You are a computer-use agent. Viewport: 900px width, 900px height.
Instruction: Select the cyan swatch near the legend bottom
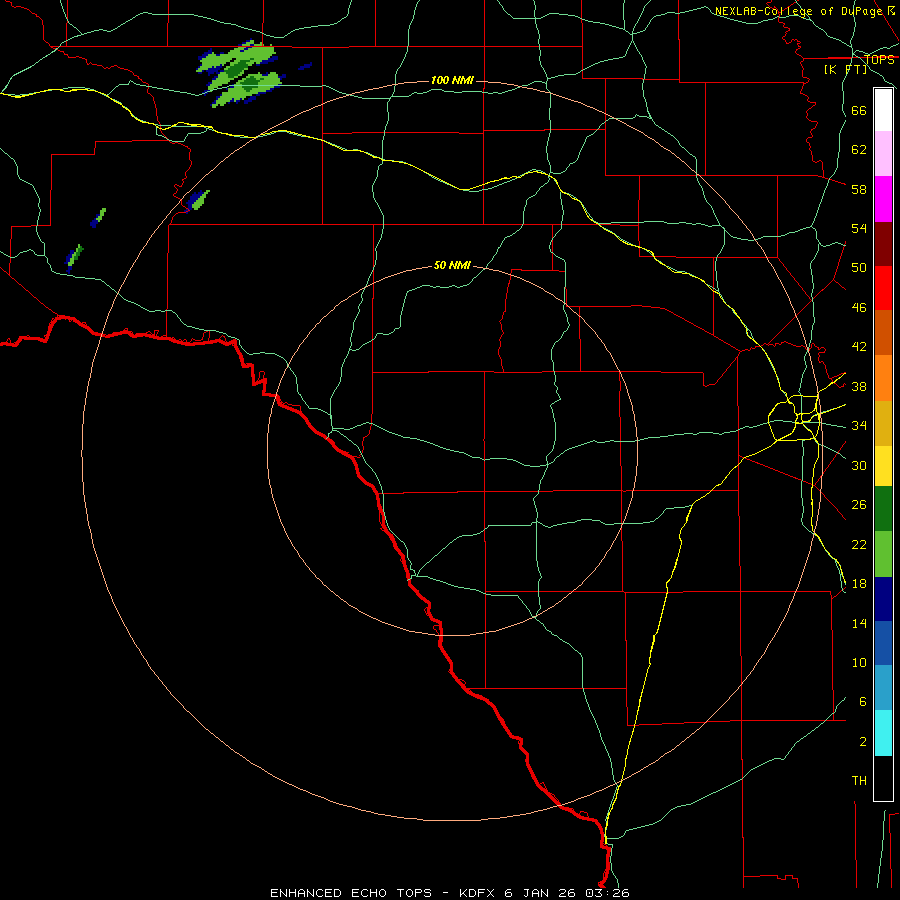click(x=883, y=733)
